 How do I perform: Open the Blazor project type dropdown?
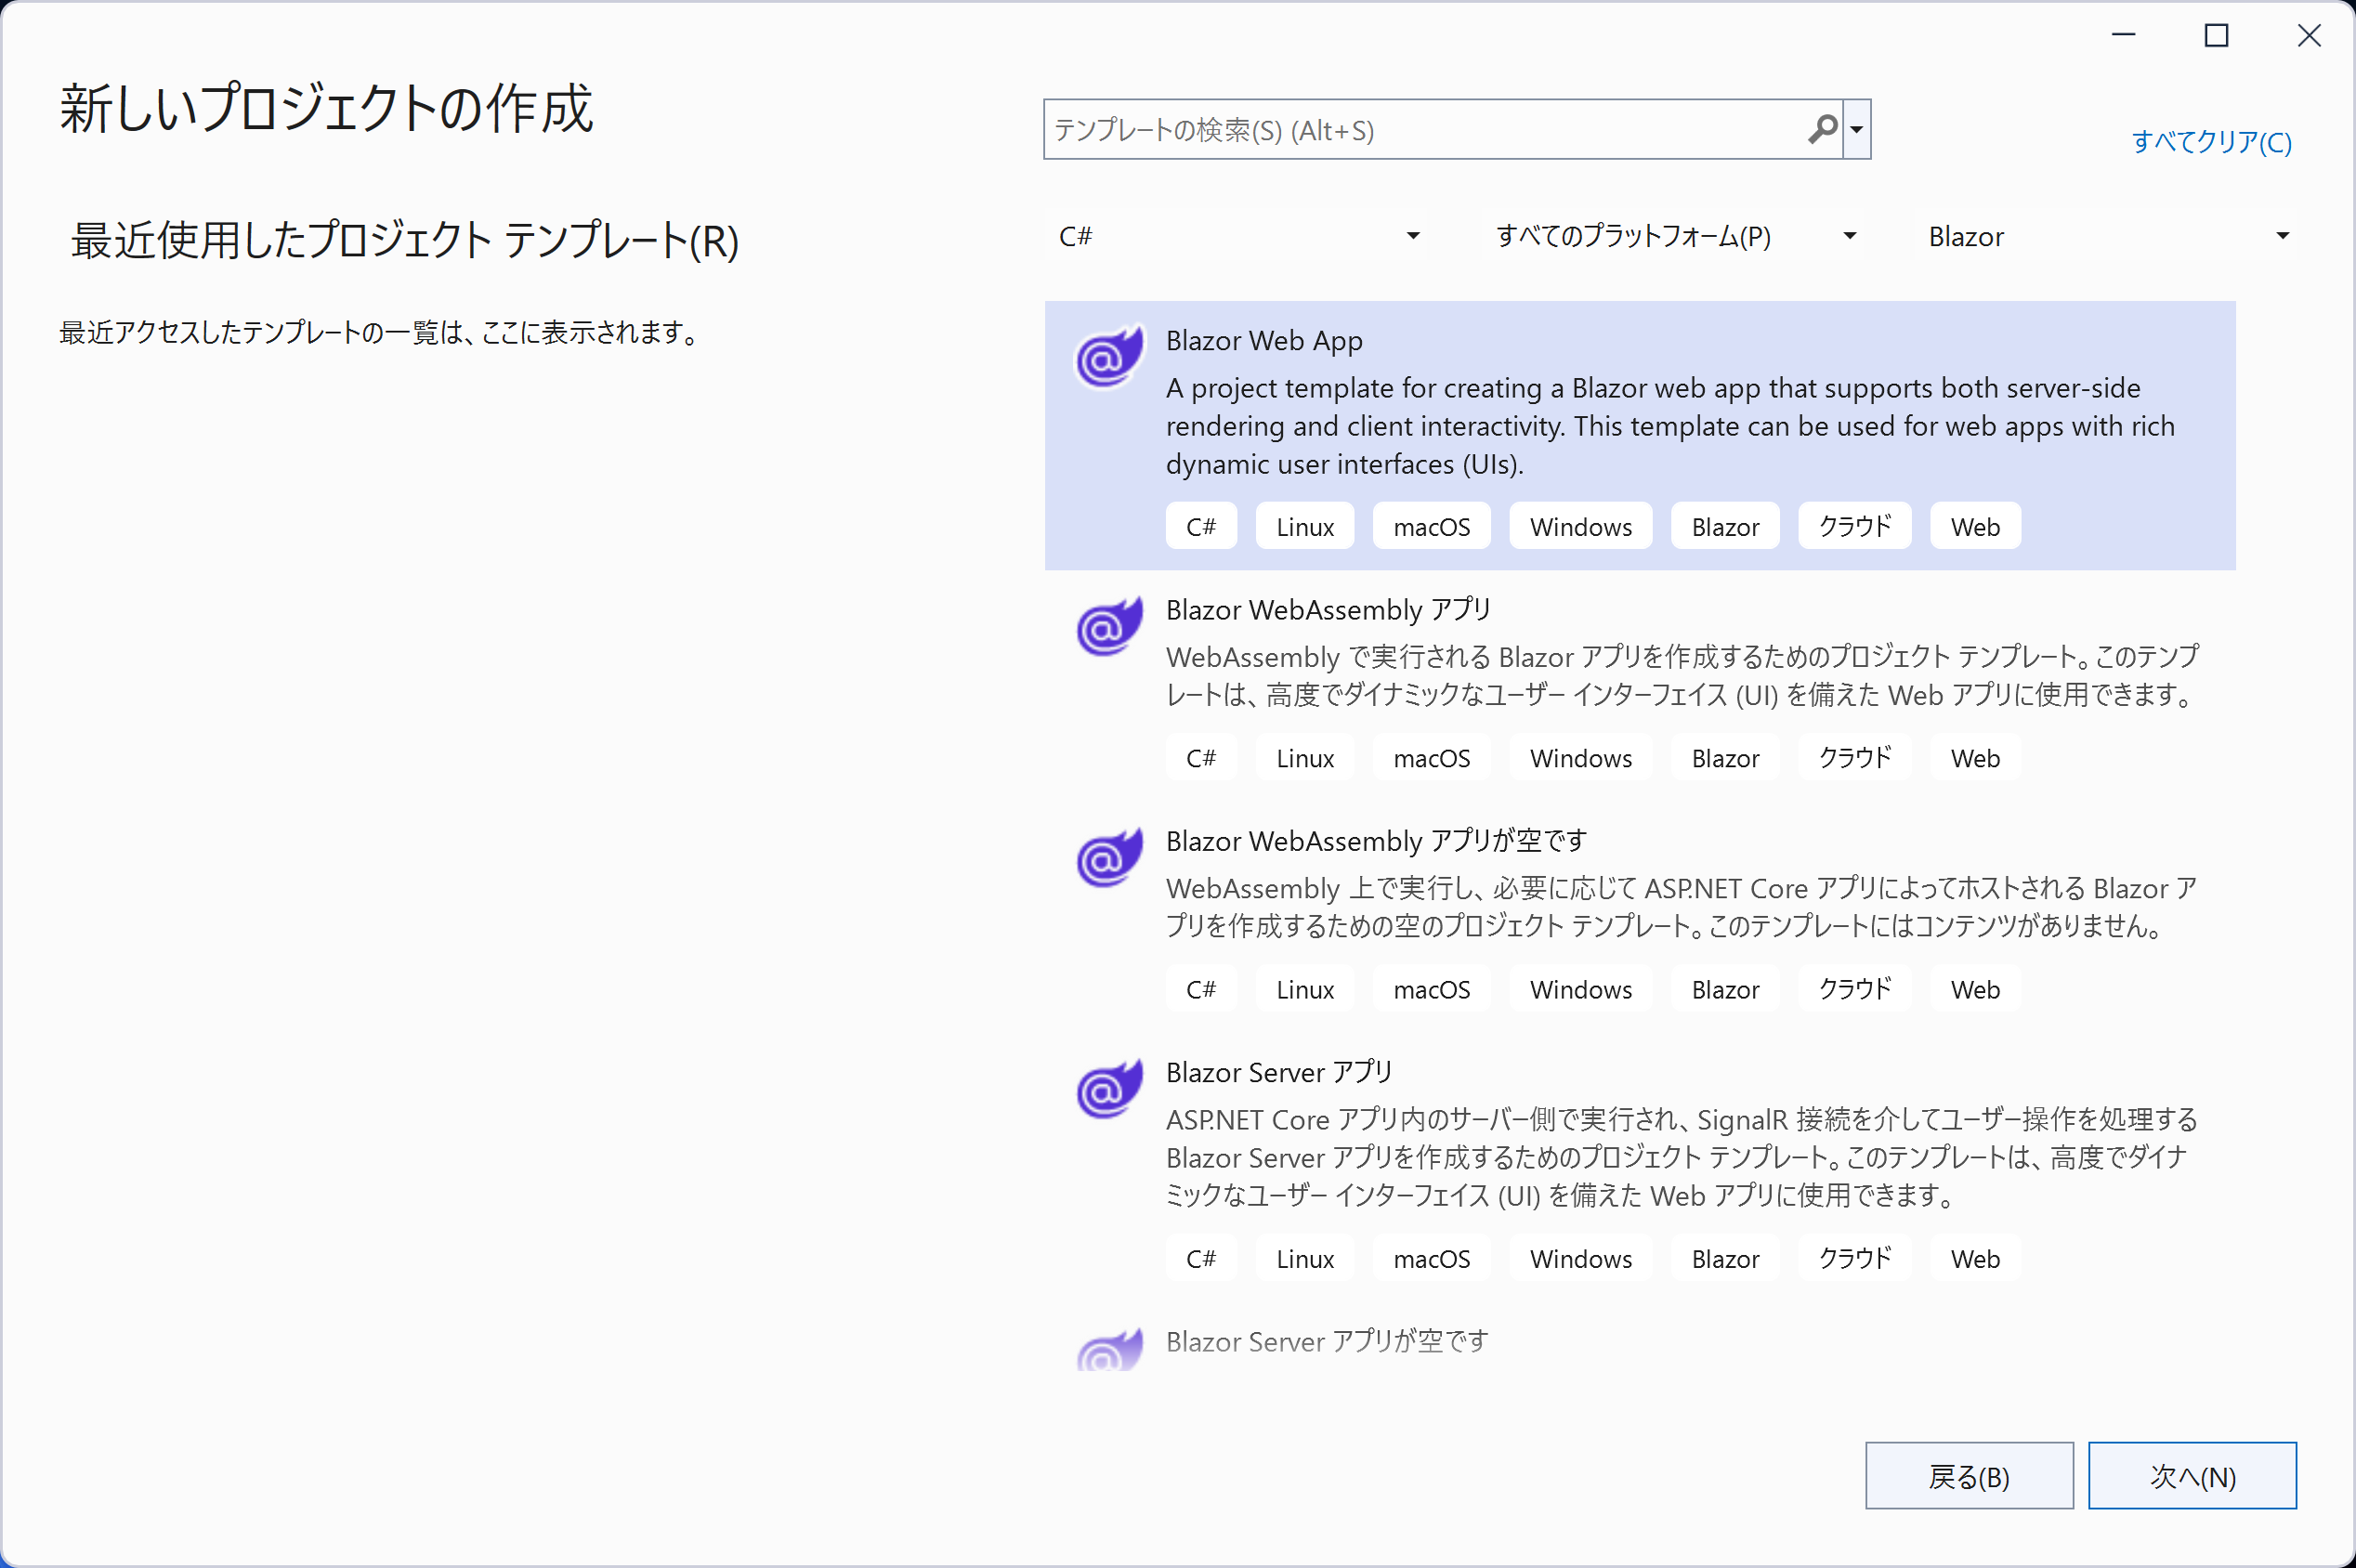tap(2107, 236)
